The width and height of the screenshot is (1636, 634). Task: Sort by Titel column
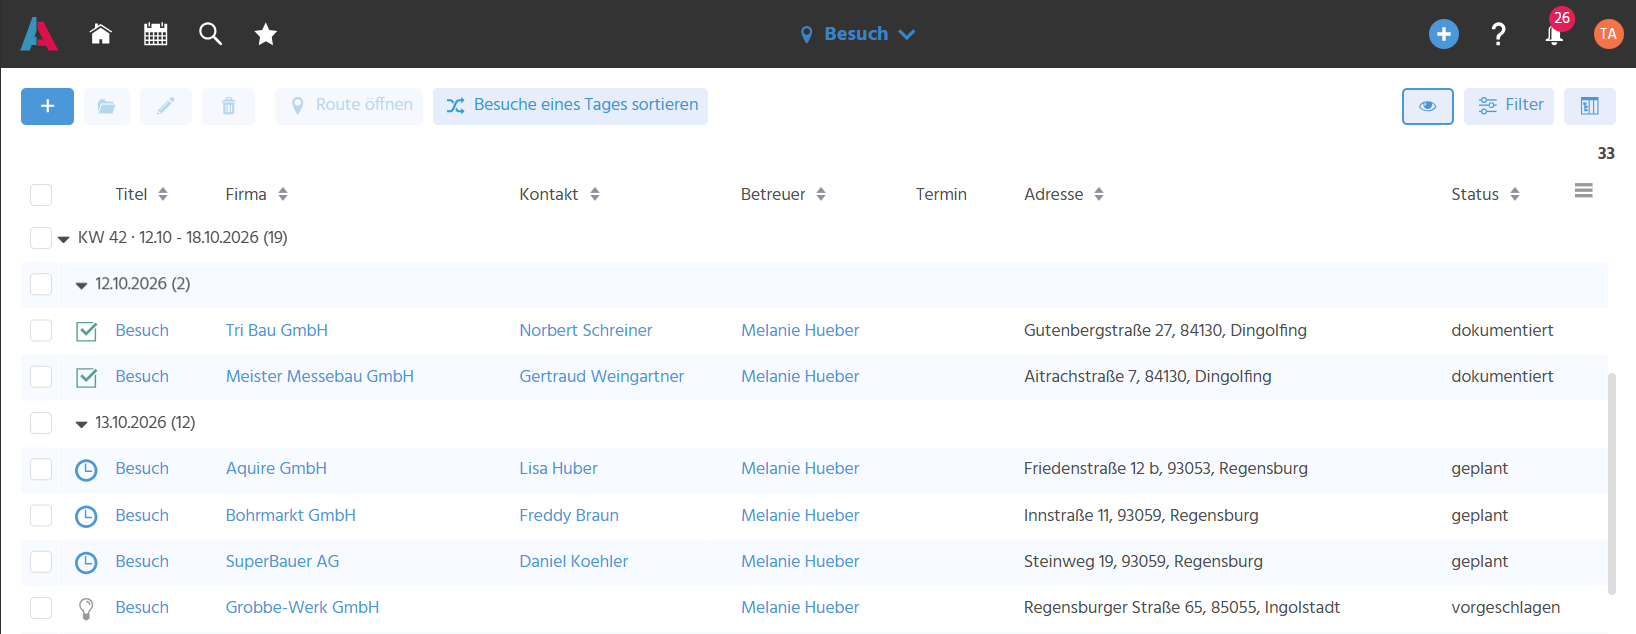(163, 194)
